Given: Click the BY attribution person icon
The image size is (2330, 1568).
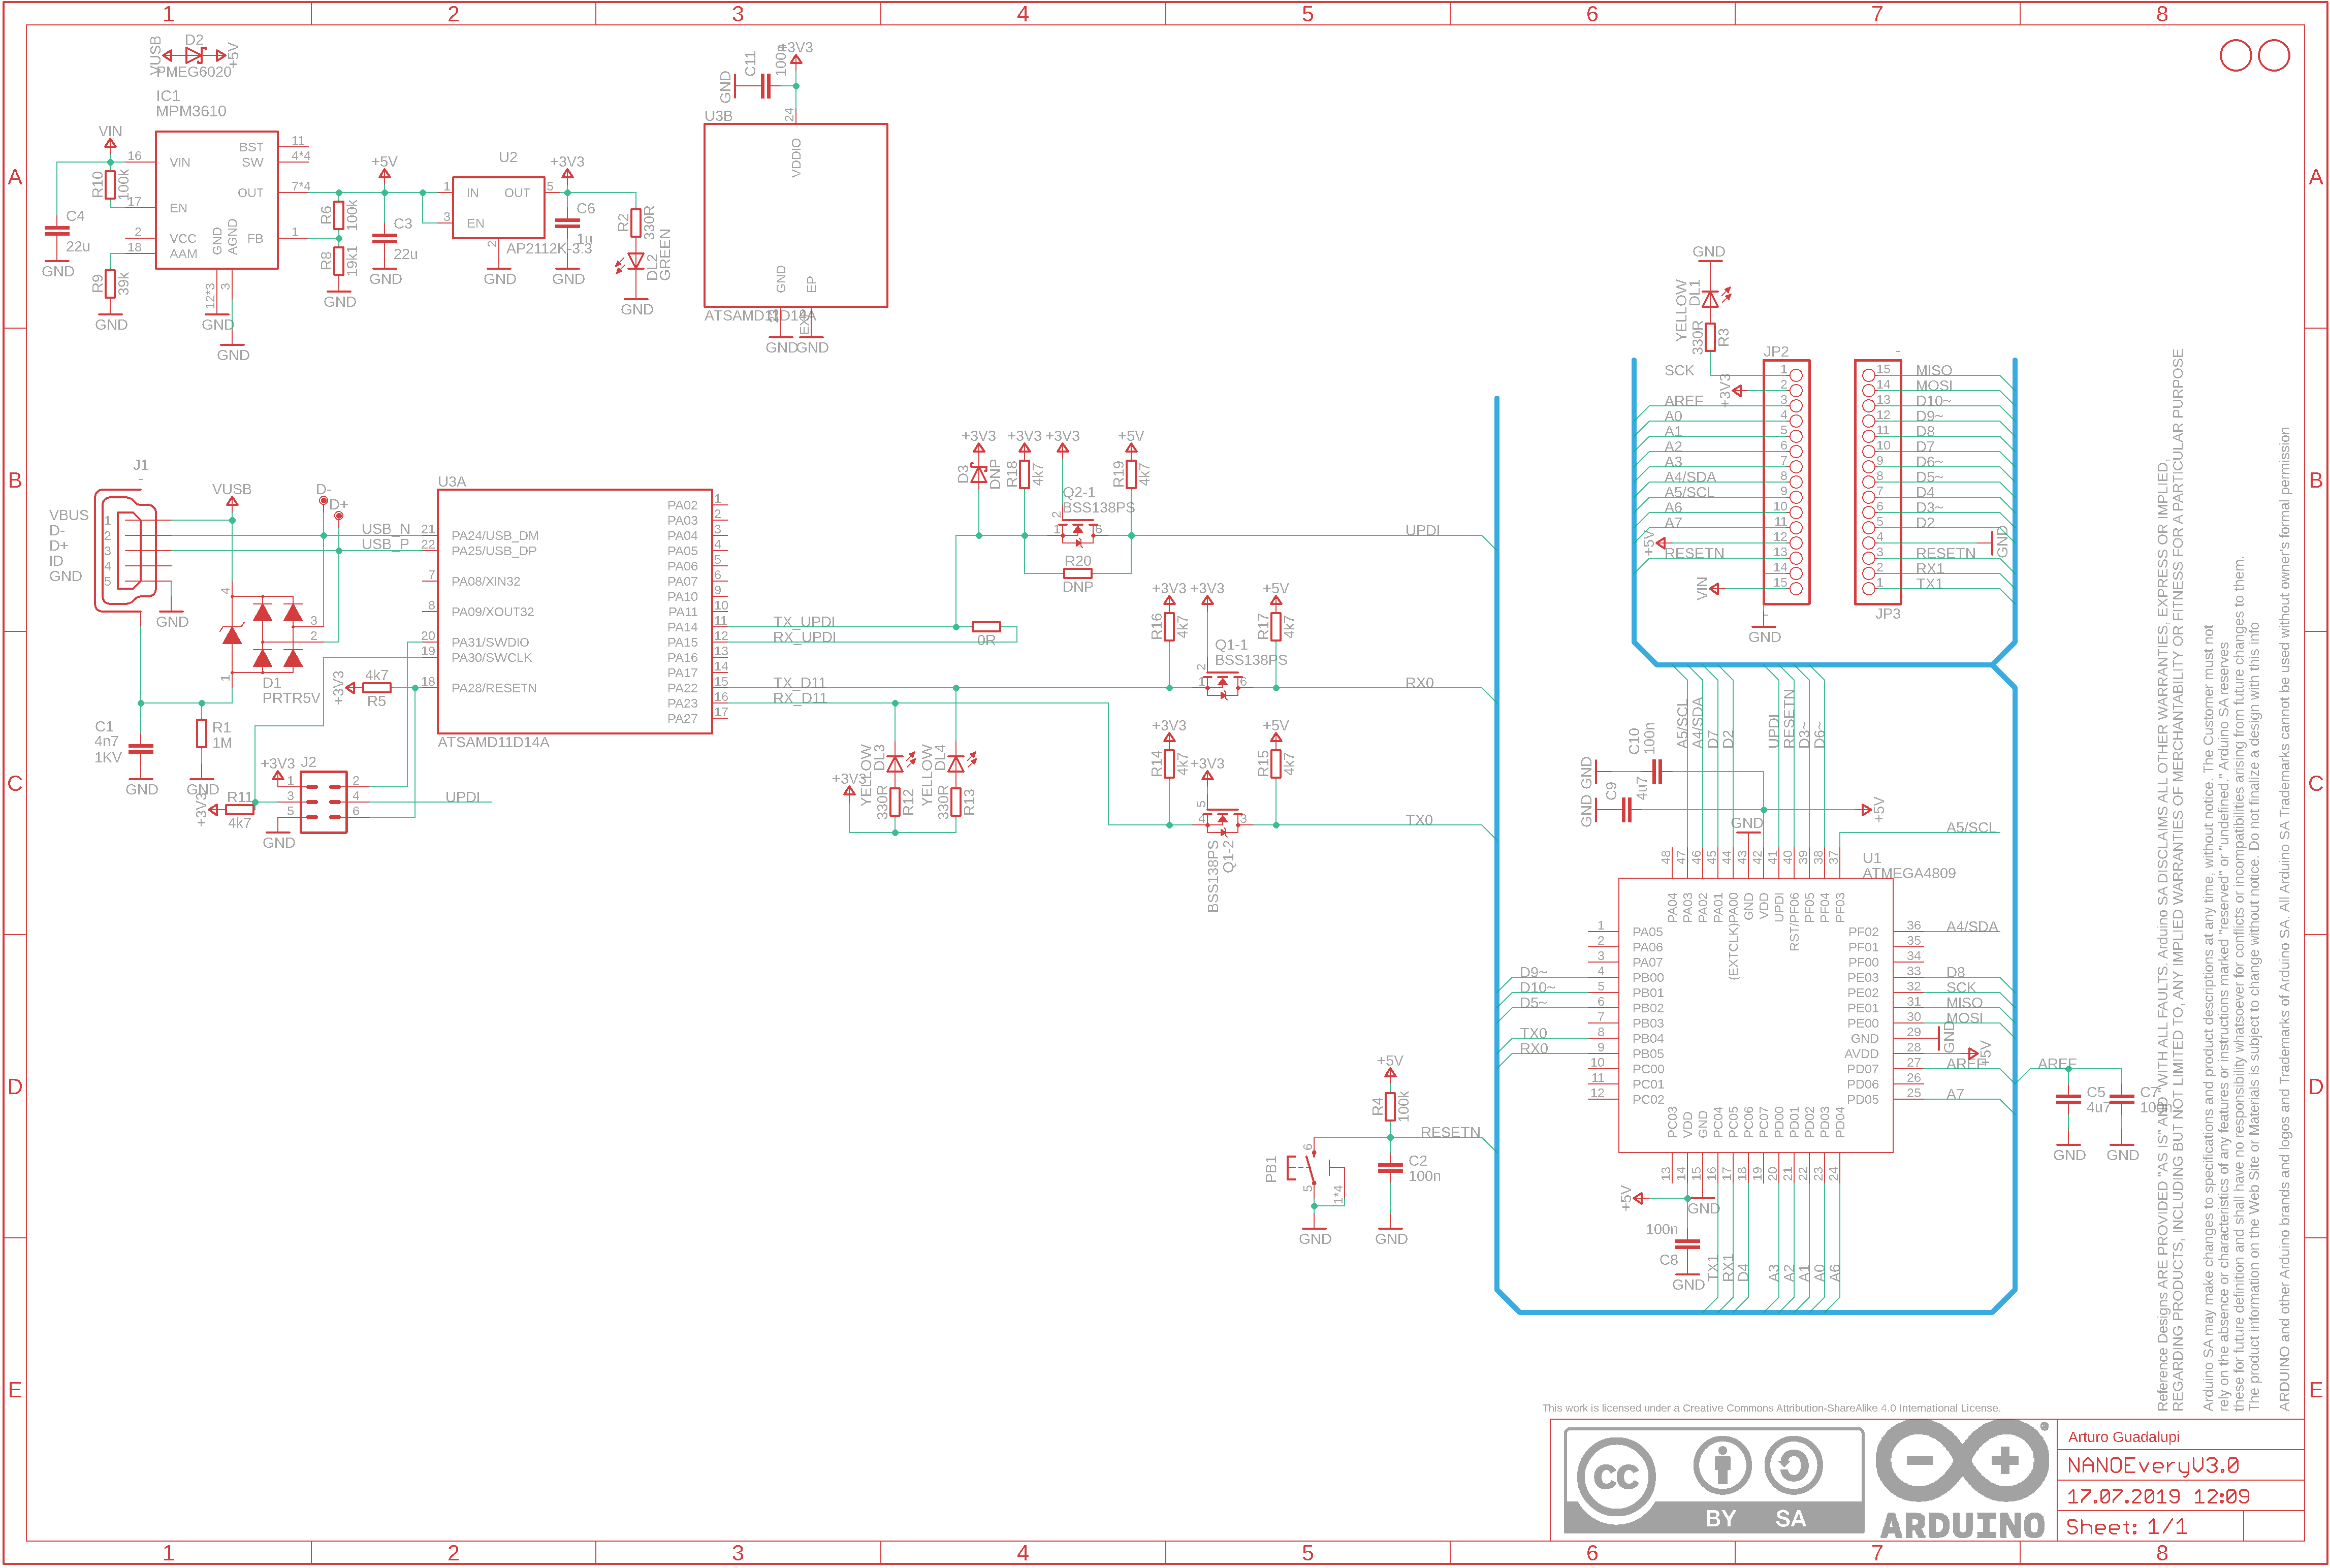Looking at the screenshot, I should (x=1722, y=1466).
